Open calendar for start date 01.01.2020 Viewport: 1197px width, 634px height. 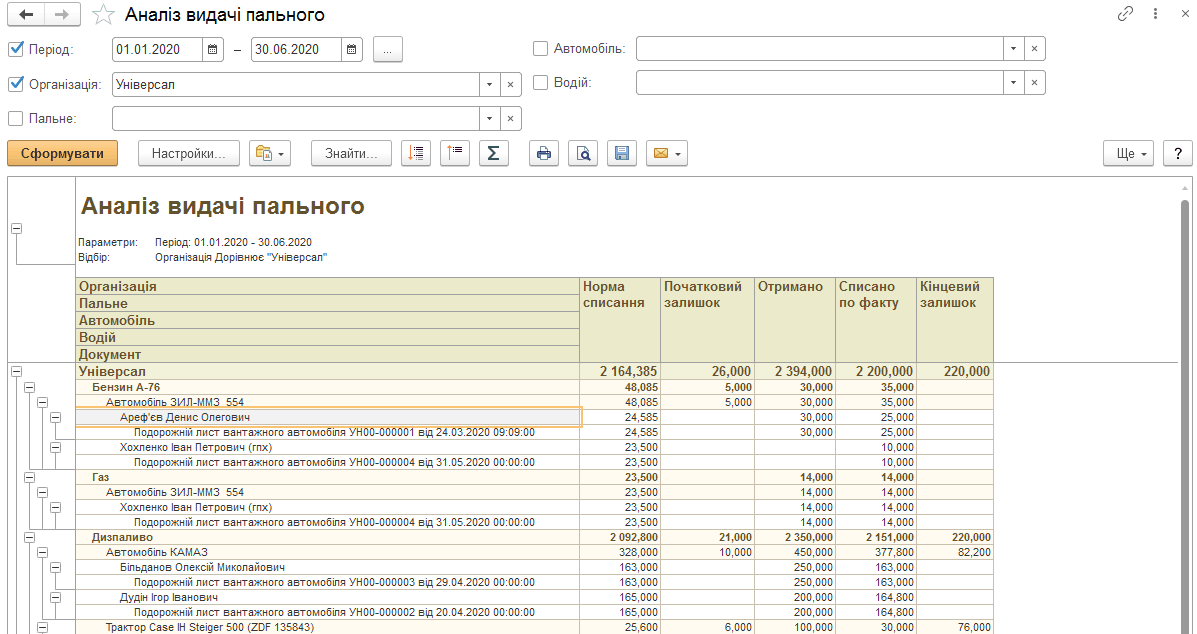213,50
